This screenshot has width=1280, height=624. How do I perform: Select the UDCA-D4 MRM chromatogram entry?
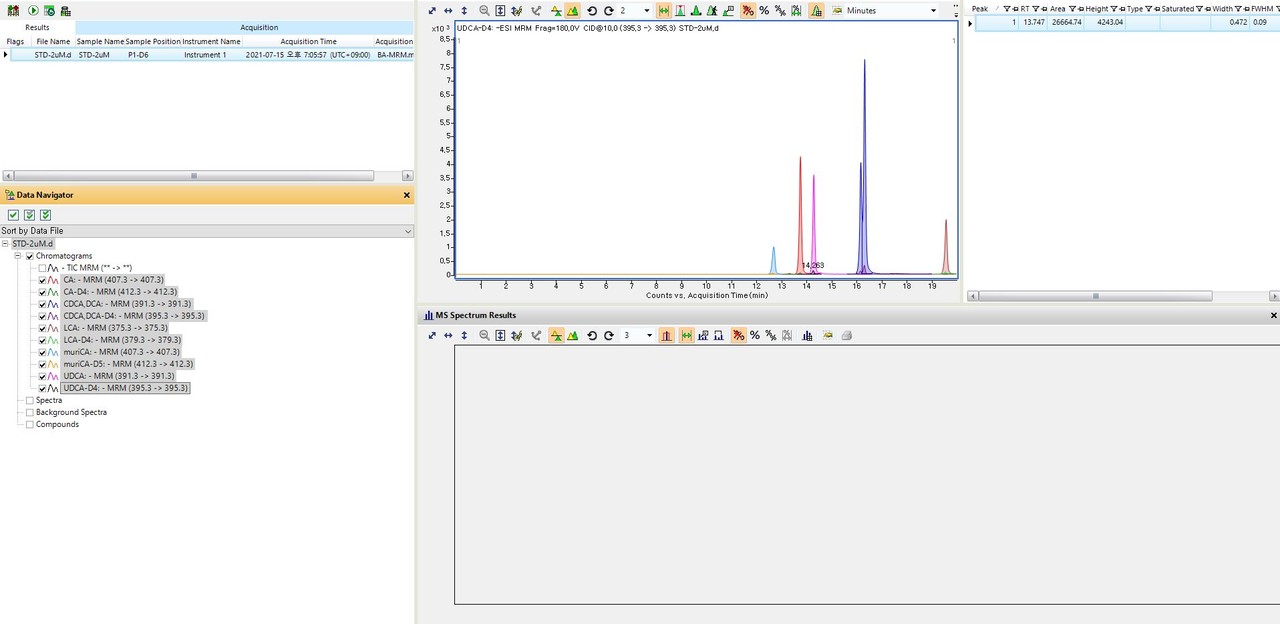tap(125, 388)
